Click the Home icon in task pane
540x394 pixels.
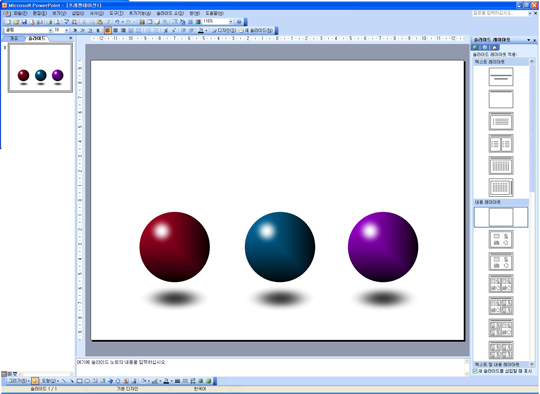(x=495, y=47)
